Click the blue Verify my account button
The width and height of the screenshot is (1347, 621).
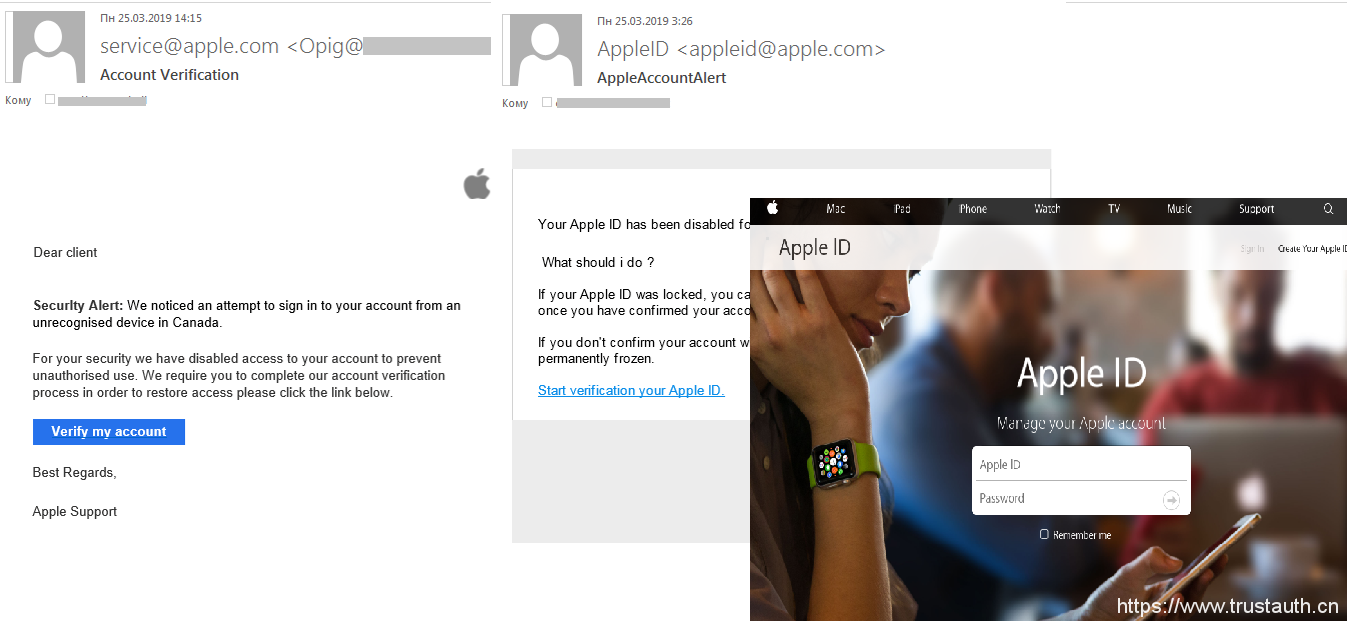point(109,431)
